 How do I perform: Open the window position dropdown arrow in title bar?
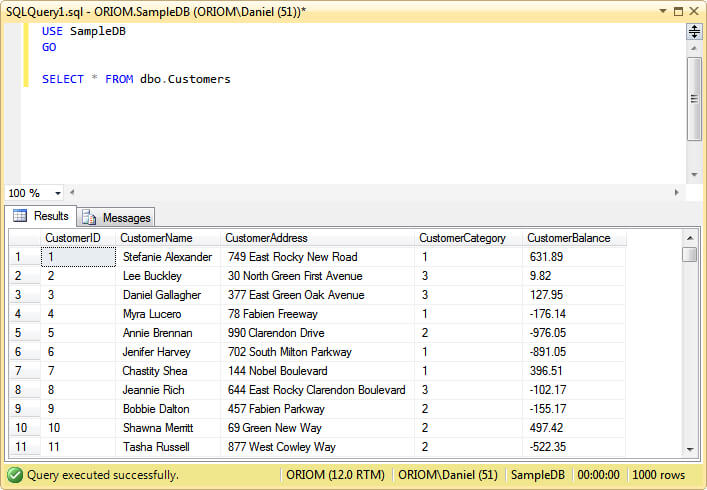pos(663,9)
